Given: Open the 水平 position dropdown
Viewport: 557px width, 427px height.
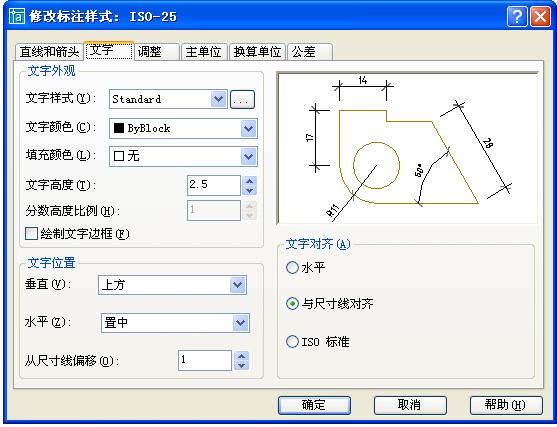Looking at the screenshot, I should click(241, 323).
